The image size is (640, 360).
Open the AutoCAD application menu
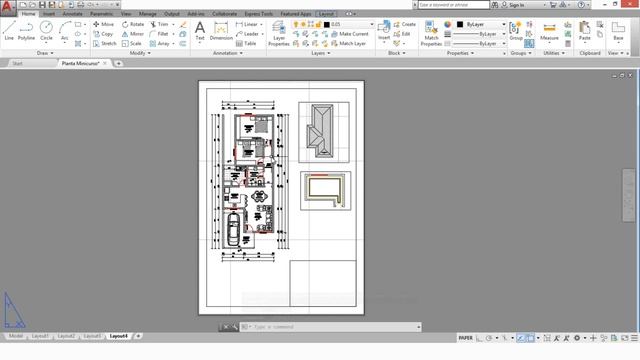coord(7,7)
